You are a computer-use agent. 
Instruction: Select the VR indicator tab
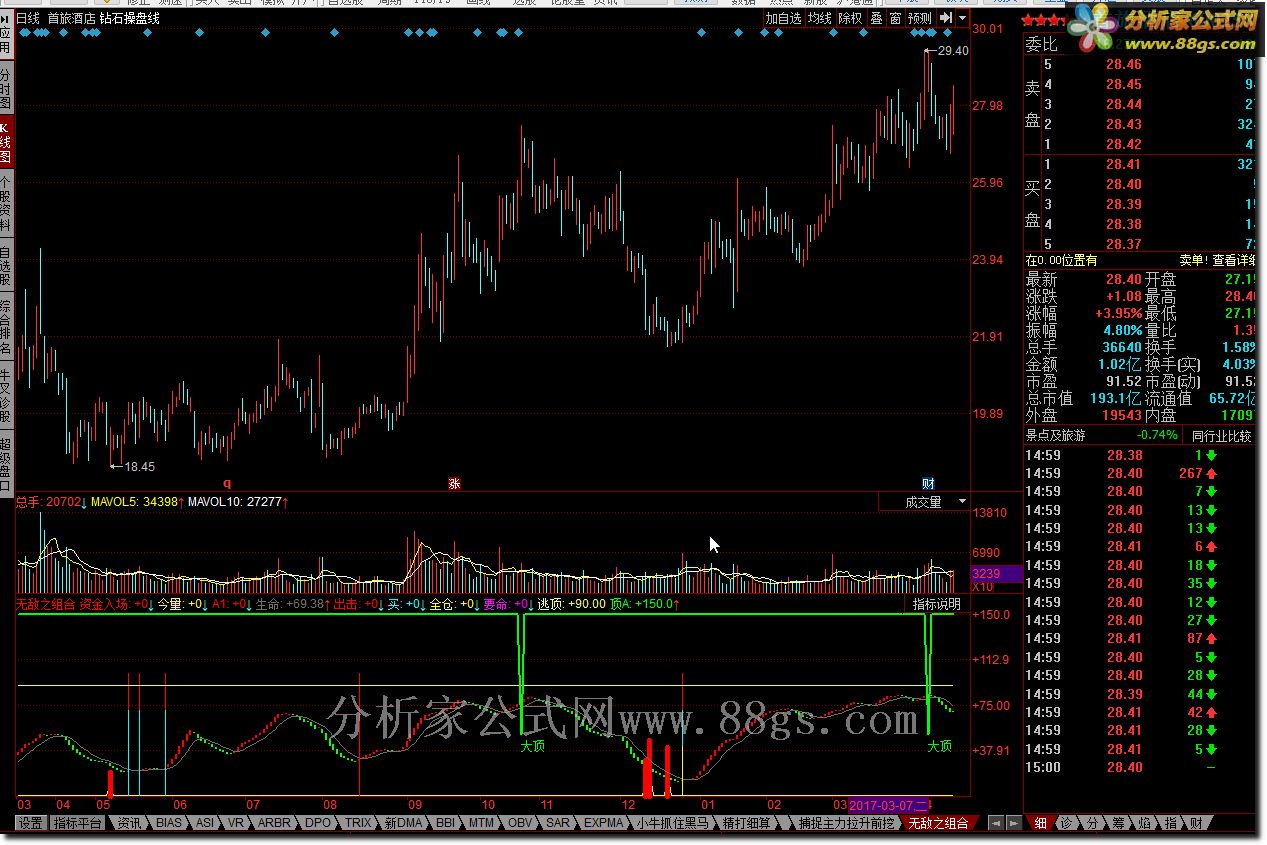tap(236, 823)
